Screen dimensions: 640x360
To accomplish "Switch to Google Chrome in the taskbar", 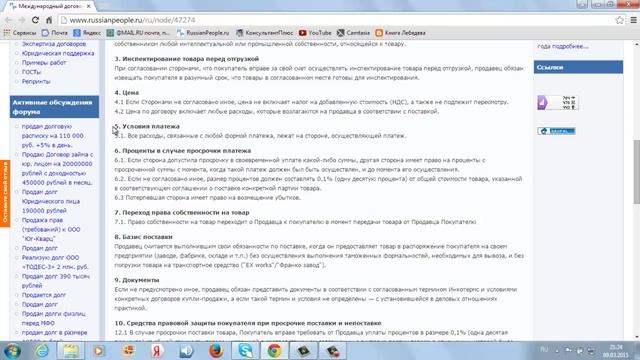I will [274, 351].
